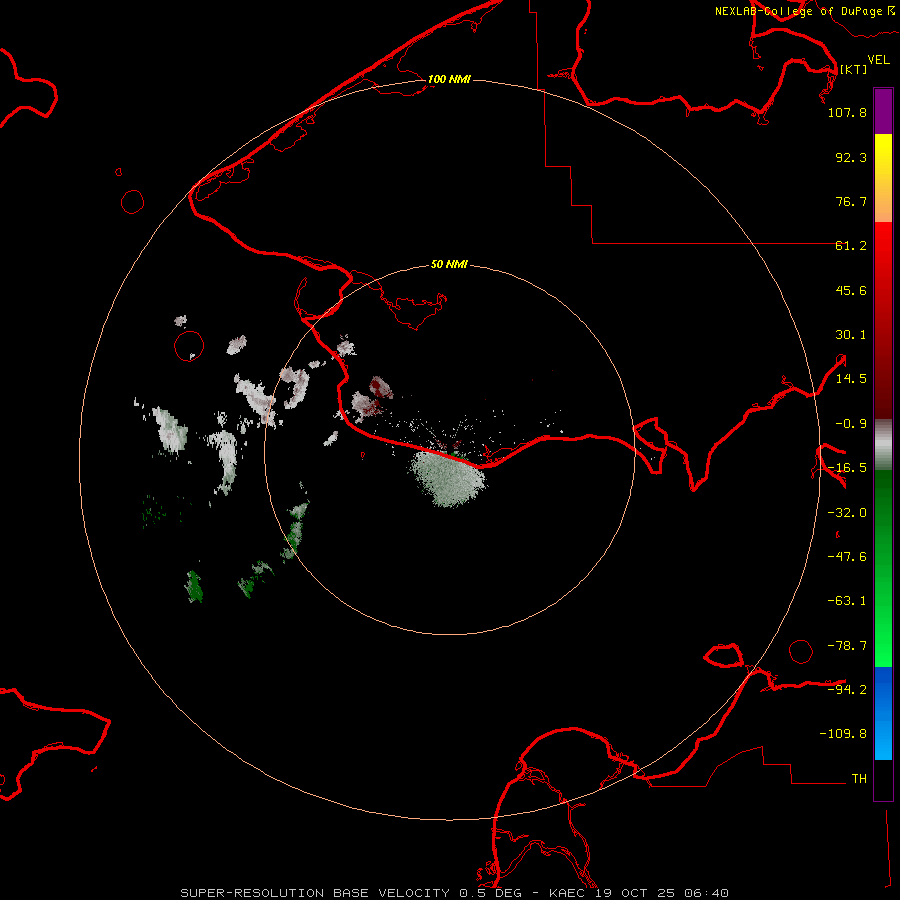Click the TH label on the color scale
Image resolution: width=900 pixels, height=900 pixels.
859,779
